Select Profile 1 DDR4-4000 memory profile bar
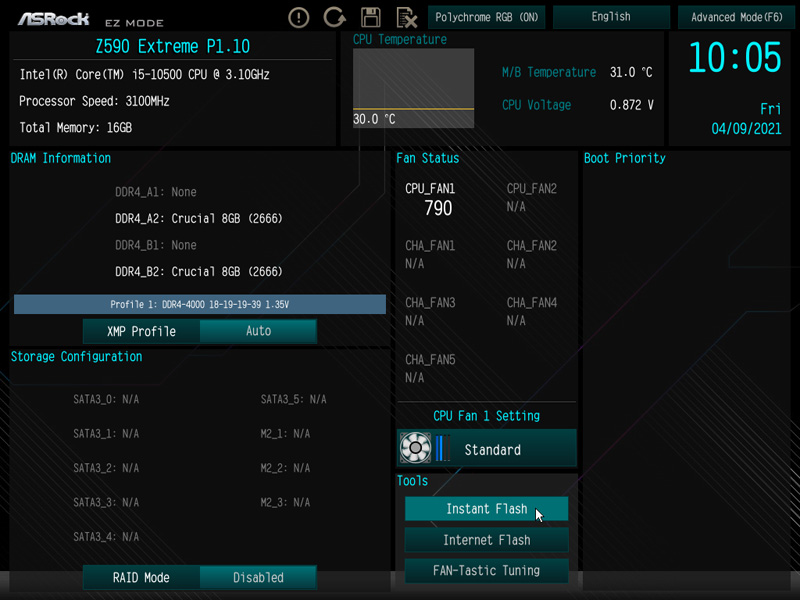 pos(199,305)
